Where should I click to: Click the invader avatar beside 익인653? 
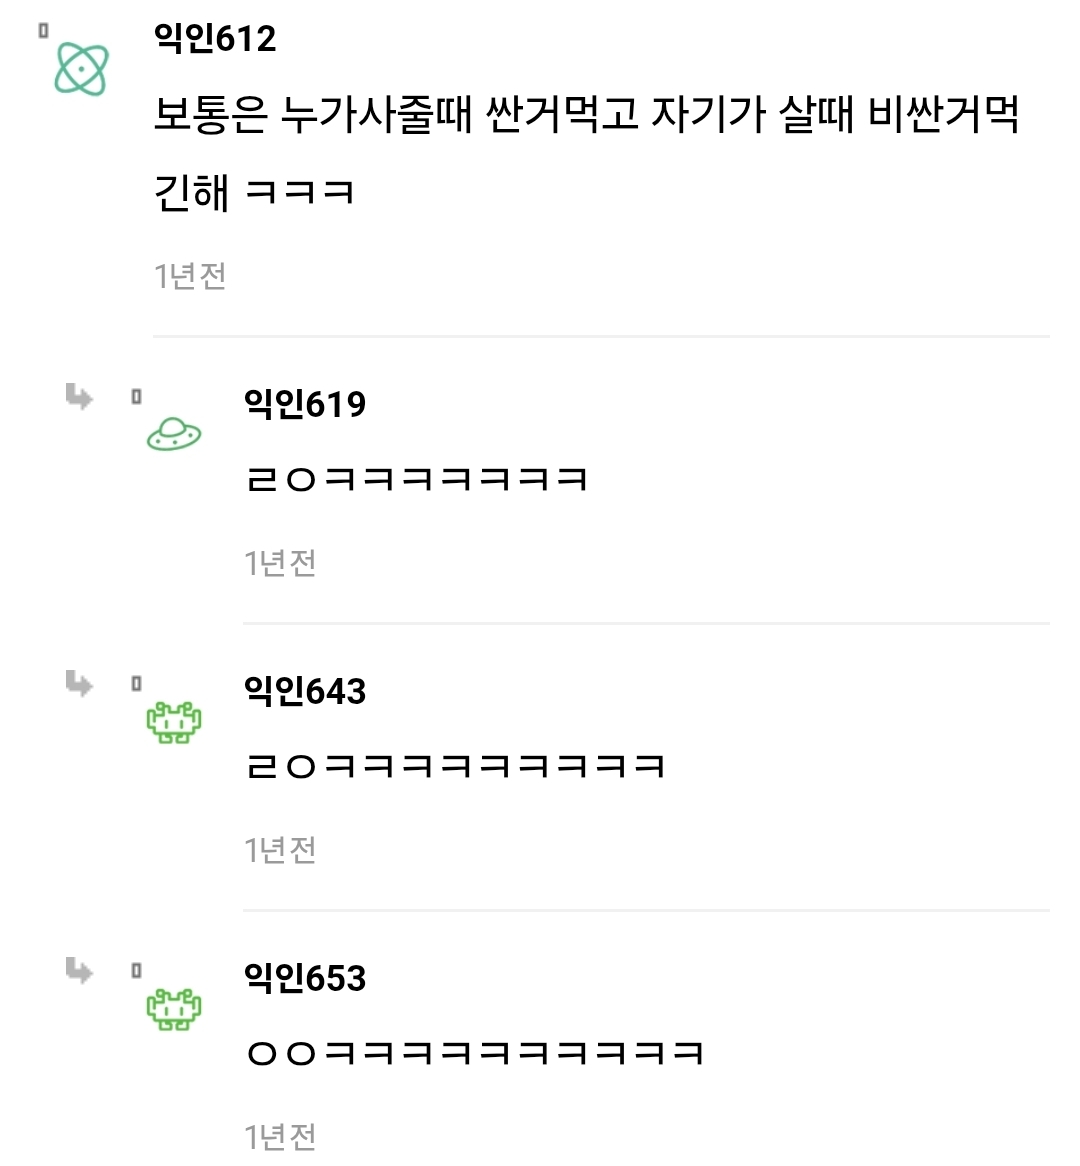coord(174,1008)
